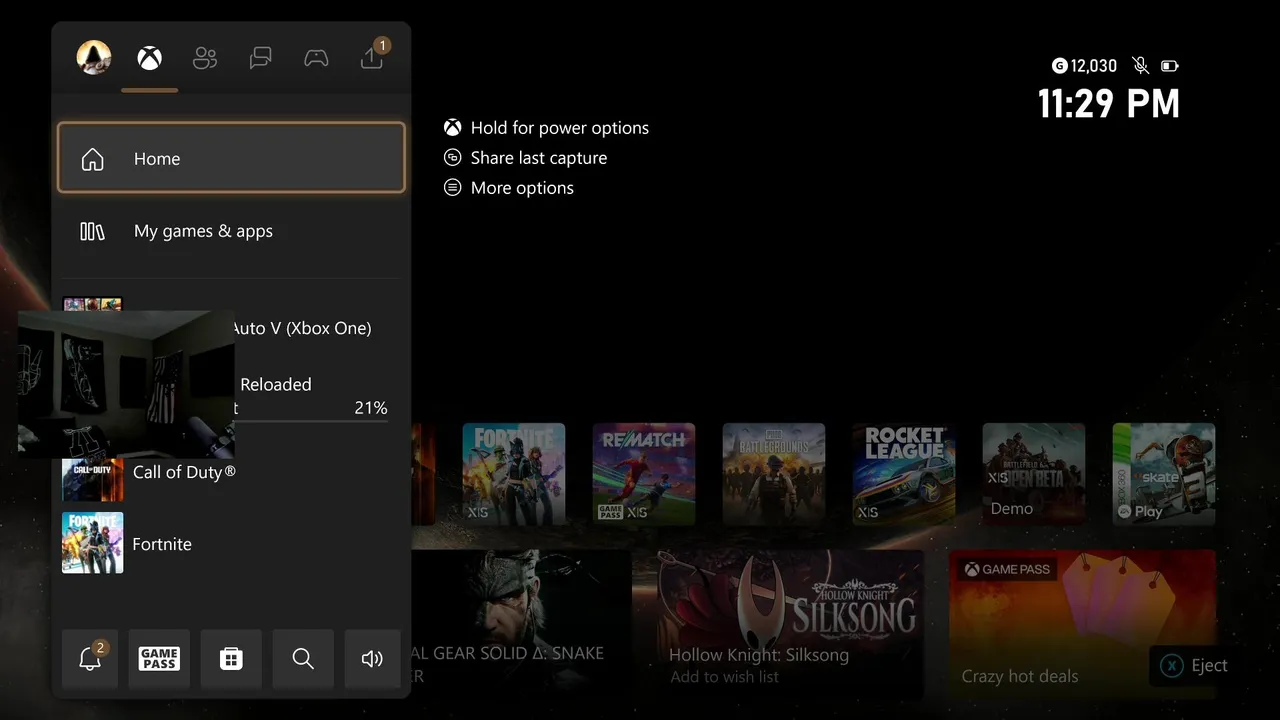Open the Fortnite tile on Home
The image size is (1280, 720).
click(x=514, y=474)
